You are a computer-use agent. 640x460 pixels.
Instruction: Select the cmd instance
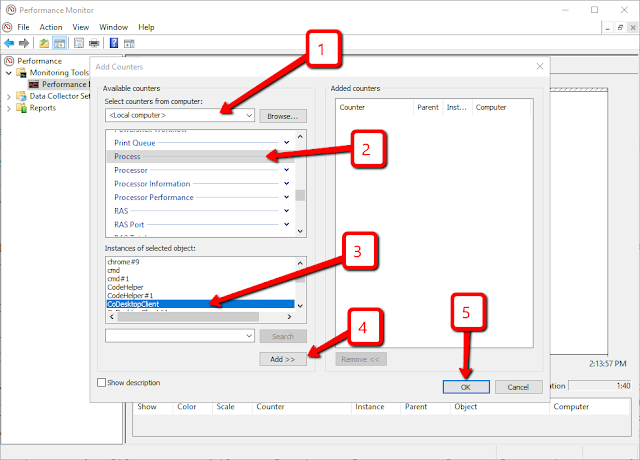[113, 270]
